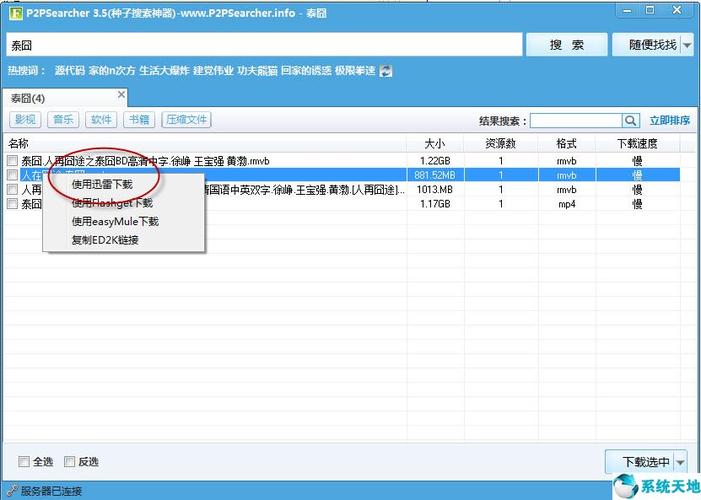Filter results by 影视 category
Image resolution: width=701 pixels, height=500 pixels.
25,120
